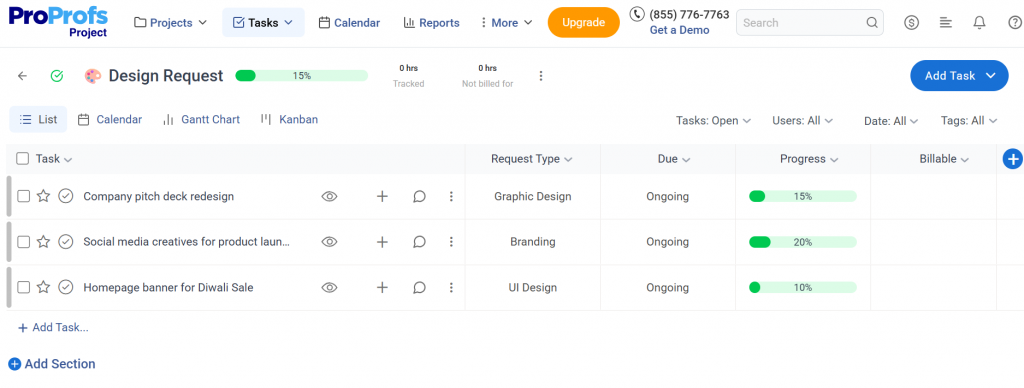Click the phone icon near the number
1024x388 pixels.
[x=637, y=14]
